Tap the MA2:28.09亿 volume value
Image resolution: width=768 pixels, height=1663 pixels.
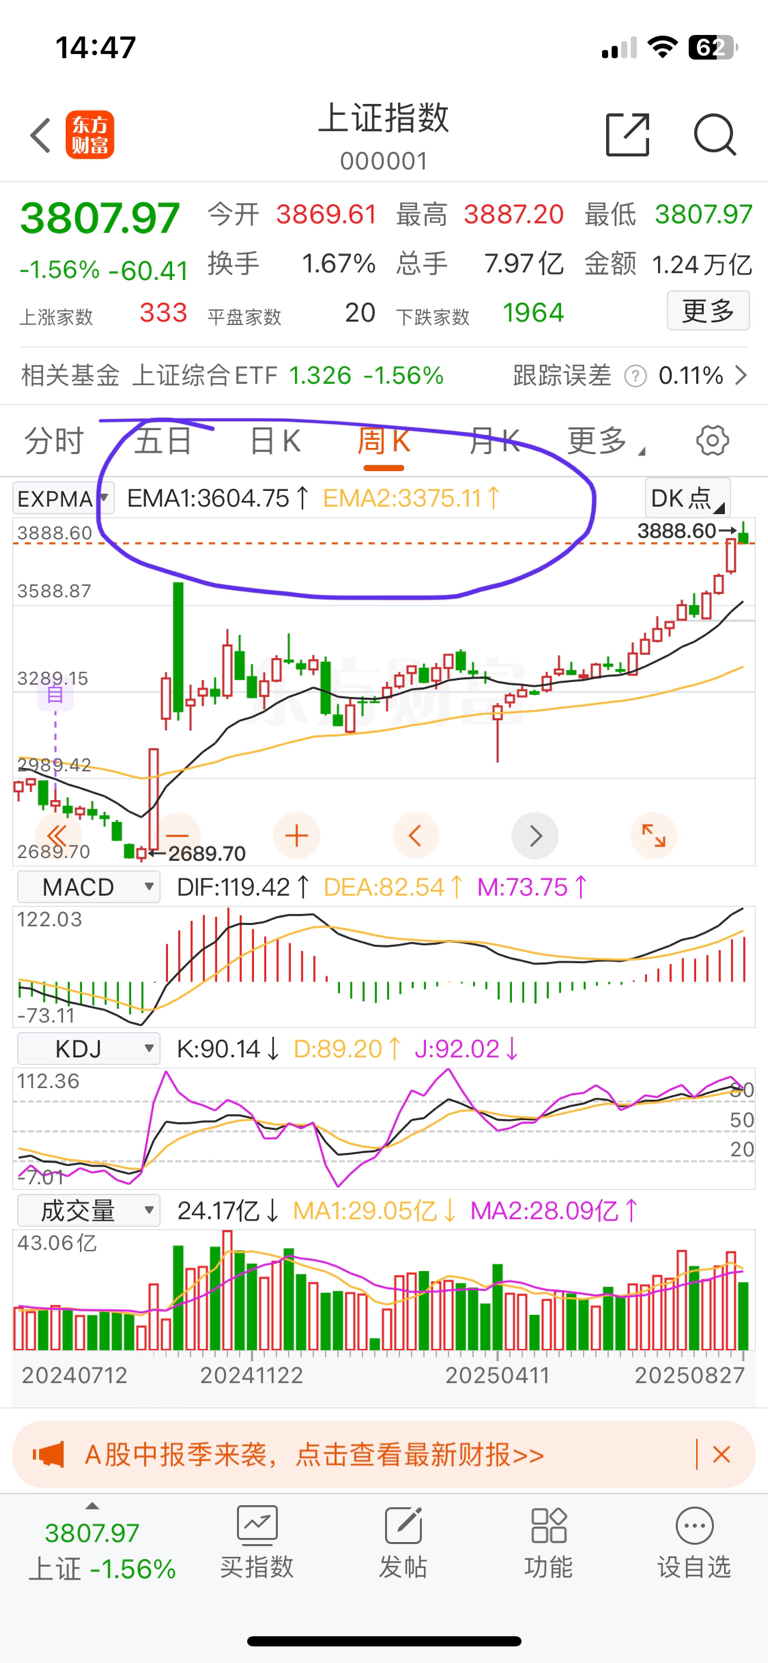[555, 1211]
